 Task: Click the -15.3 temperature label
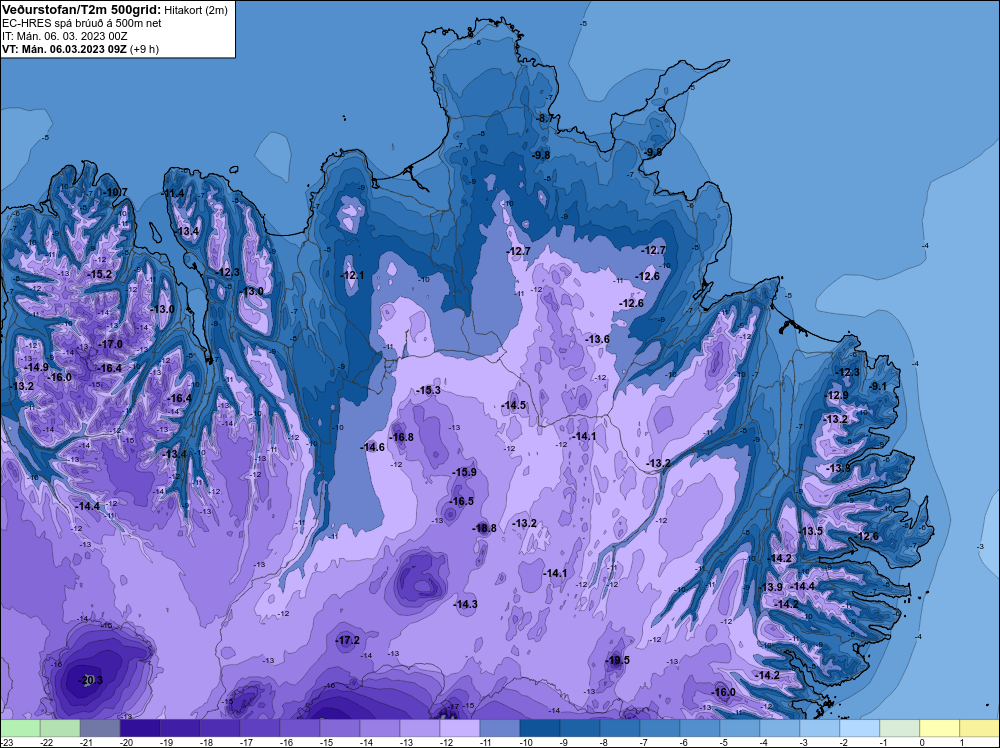(x=428, y=390)
